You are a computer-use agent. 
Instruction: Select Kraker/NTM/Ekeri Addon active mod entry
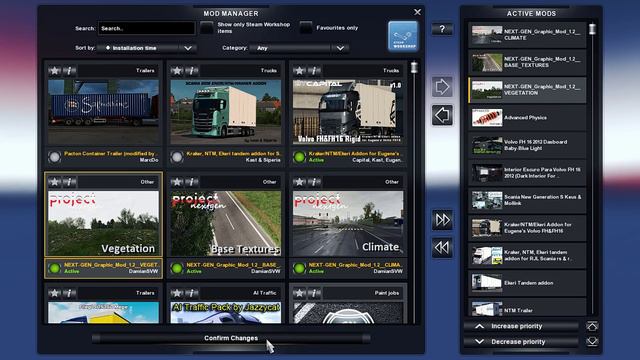tap(527, 228)
